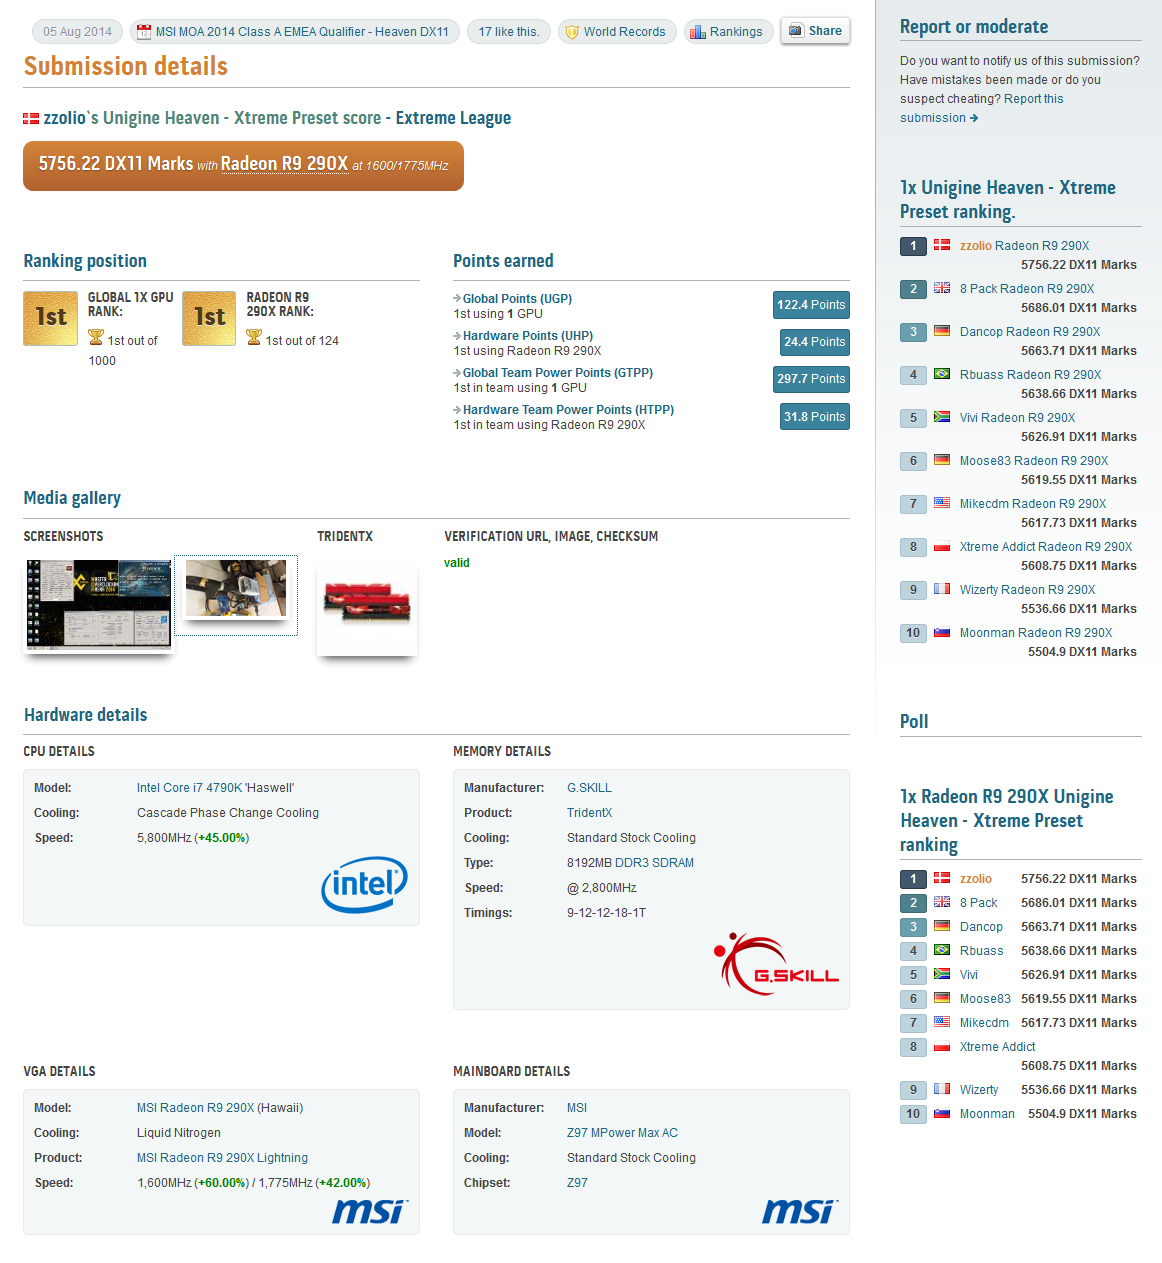Viewport: 1162px width, 1263px height.
Task: Open Moose83 Radeon R9 290X ranking entry
Action: pyautogui.click(x=1034, y=461)
